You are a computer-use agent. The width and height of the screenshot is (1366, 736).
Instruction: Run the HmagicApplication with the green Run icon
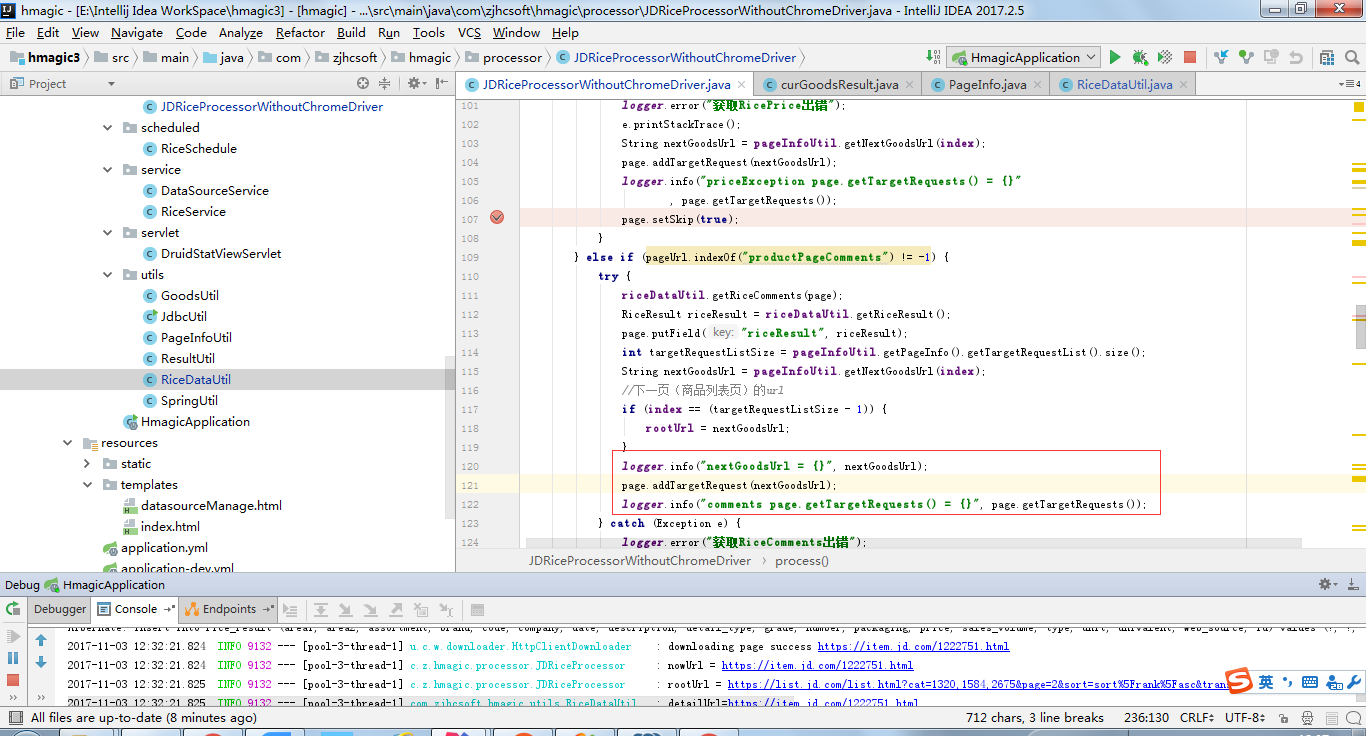tap(1115, 57)
